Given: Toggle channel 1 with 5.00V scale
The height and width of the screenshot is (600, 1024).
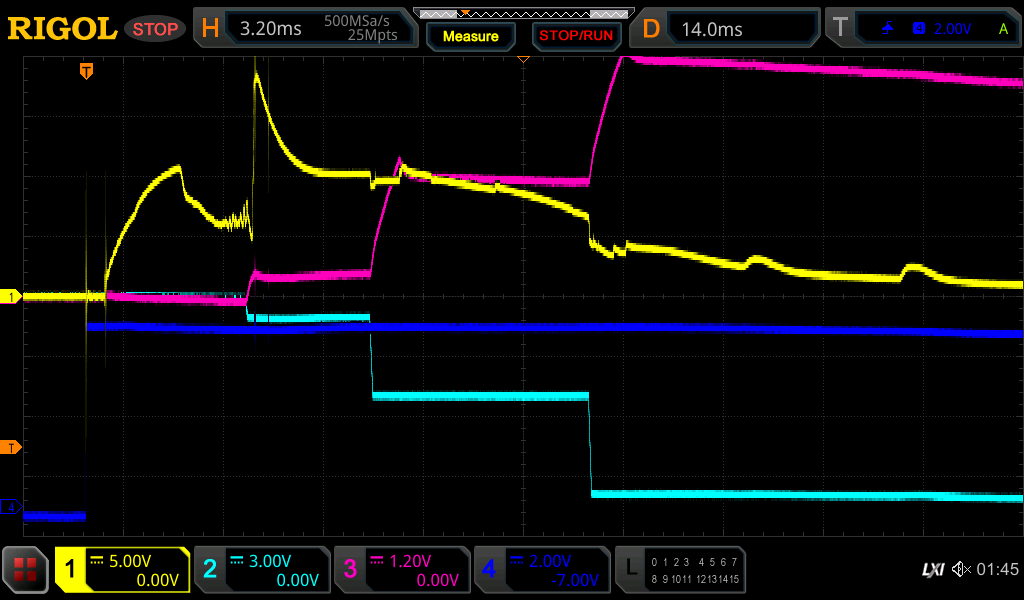Looking at the screenshot, I should tap(122, 570).
